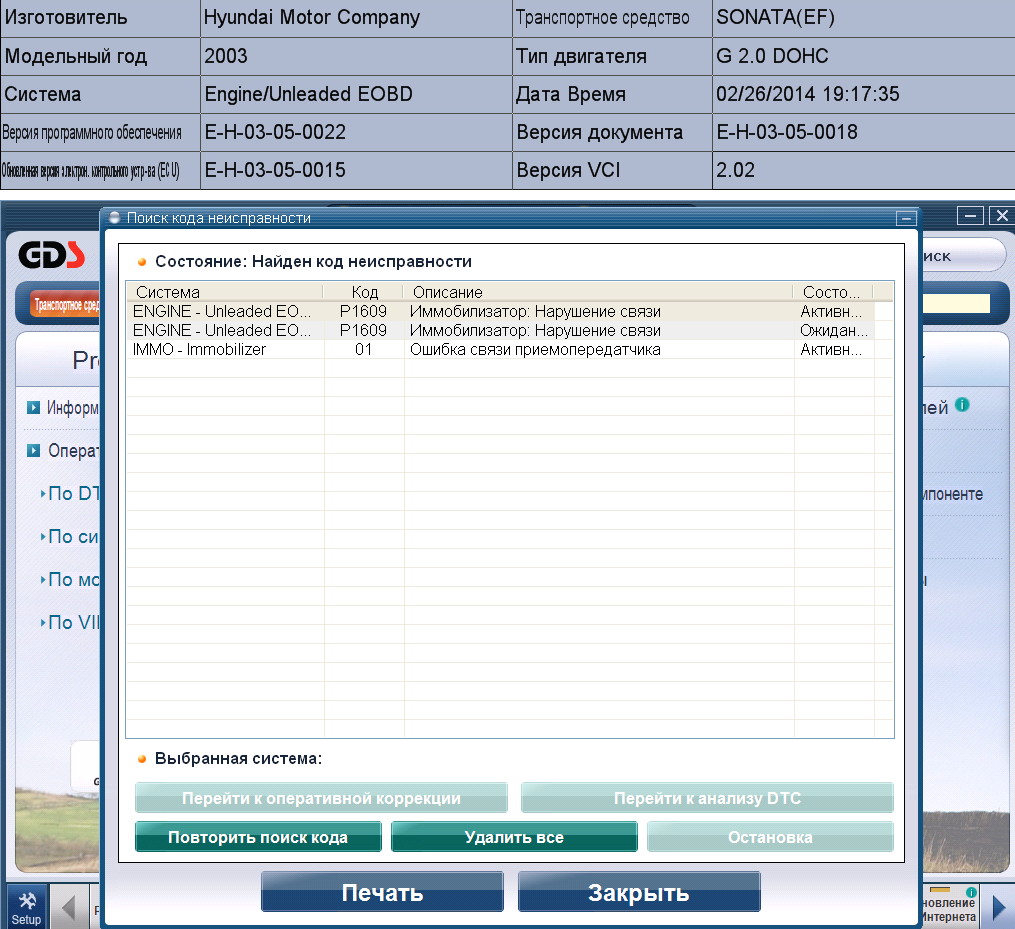Click 'Перейти к анализу DTC' button
Viewport: 1015px width, 929px height.
(x=708, y=798)
